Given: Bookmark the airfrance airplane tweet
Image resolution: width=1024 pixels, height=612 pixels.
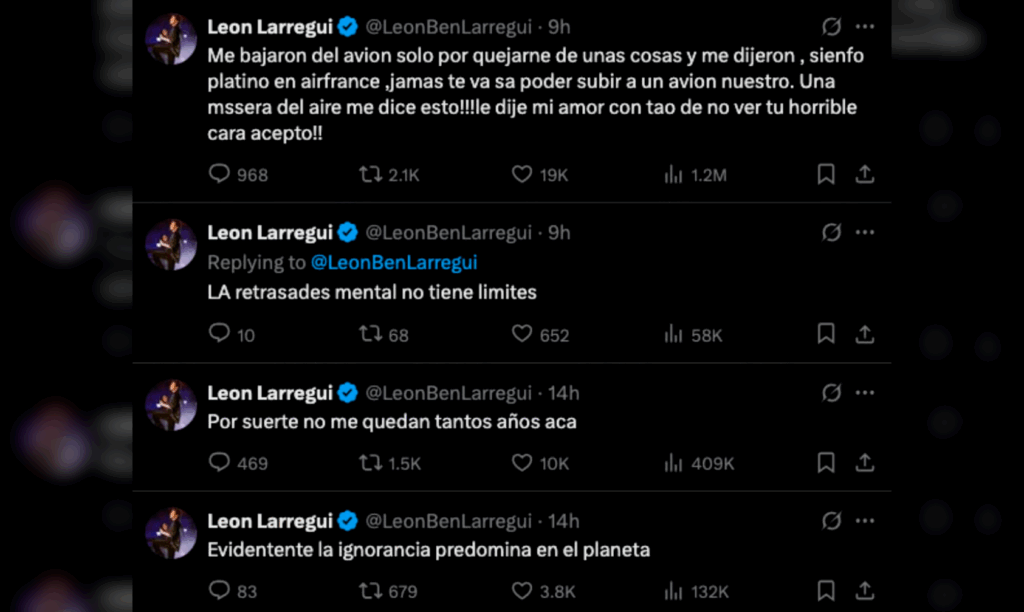Looking at the screenshot, I should point(826,175).
